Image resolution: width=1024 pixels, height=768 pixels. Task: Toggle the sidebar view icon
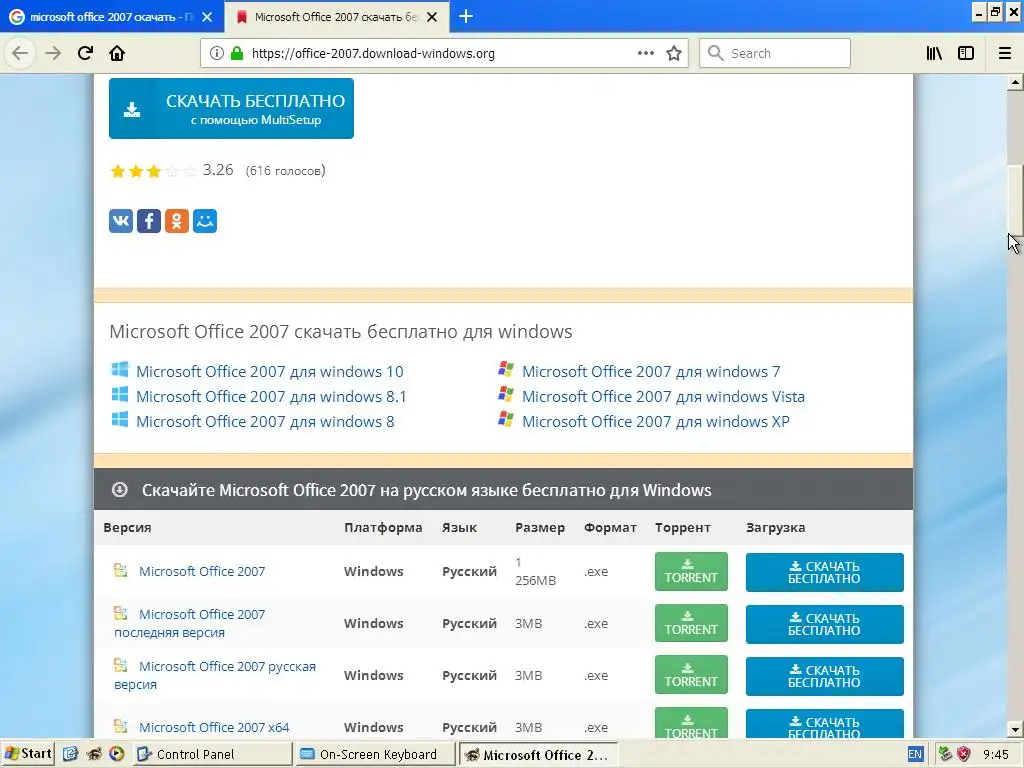pyautogui.click(x=966, y=53)
